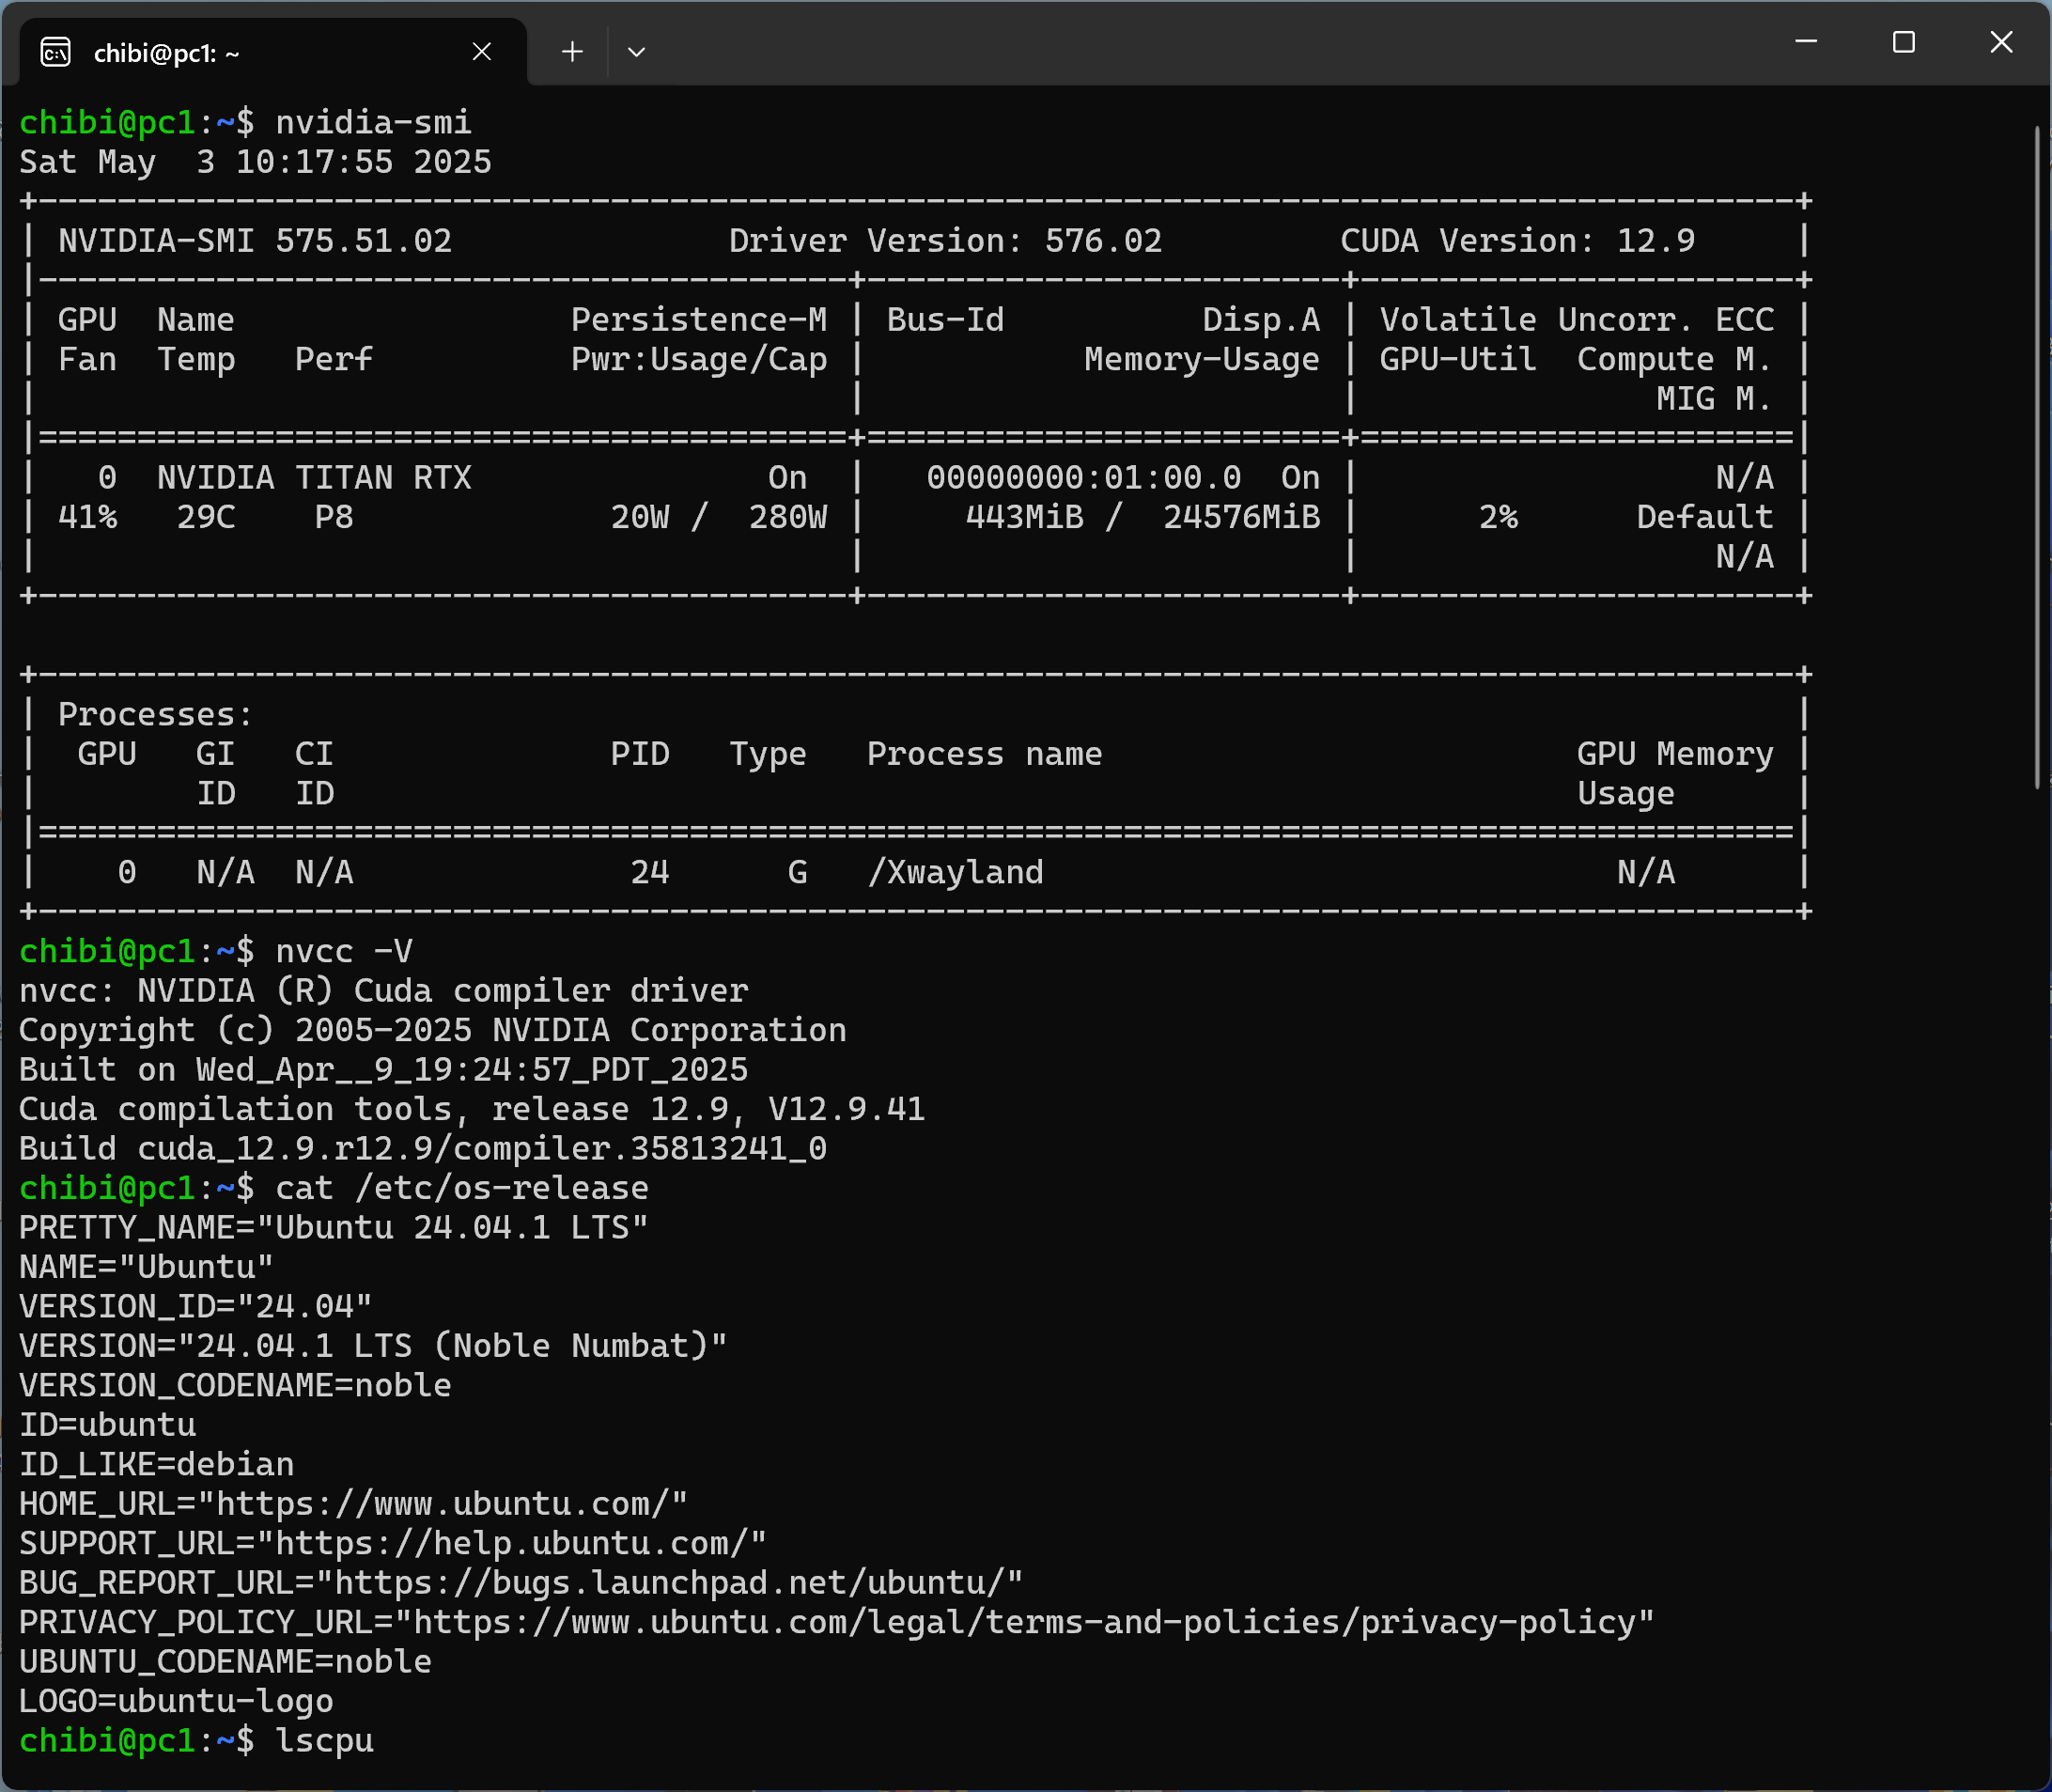
Task: Open a new terminal tab
Action: coord(572,52)
